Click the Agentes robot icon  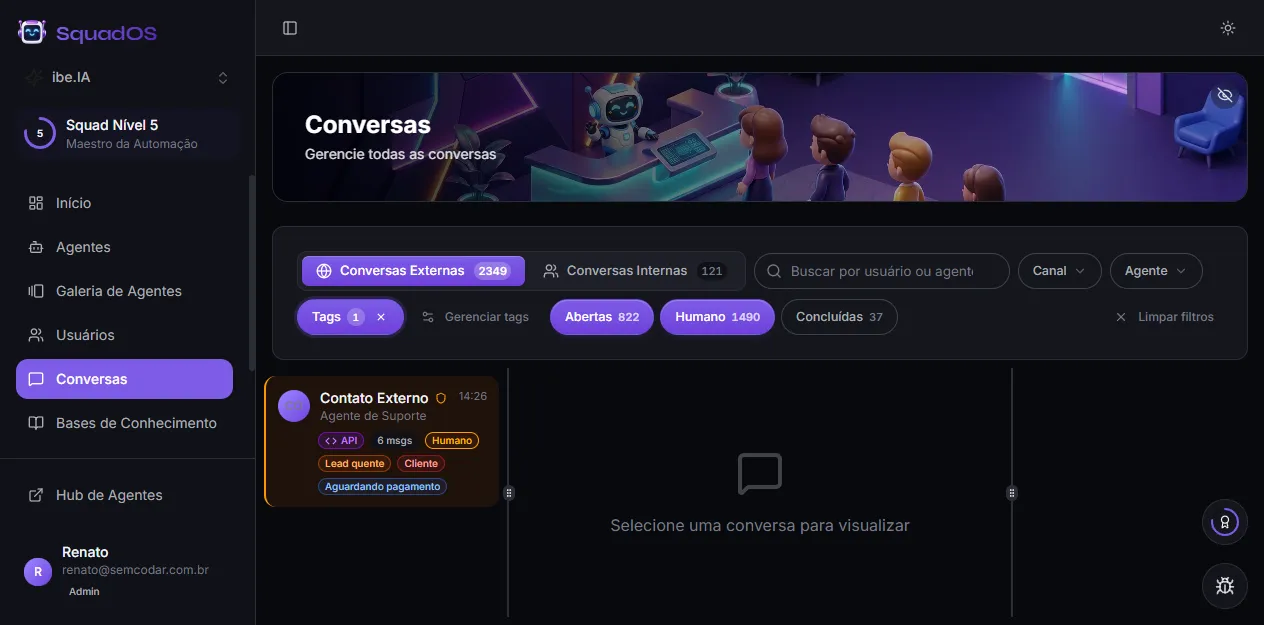(36, 247)
